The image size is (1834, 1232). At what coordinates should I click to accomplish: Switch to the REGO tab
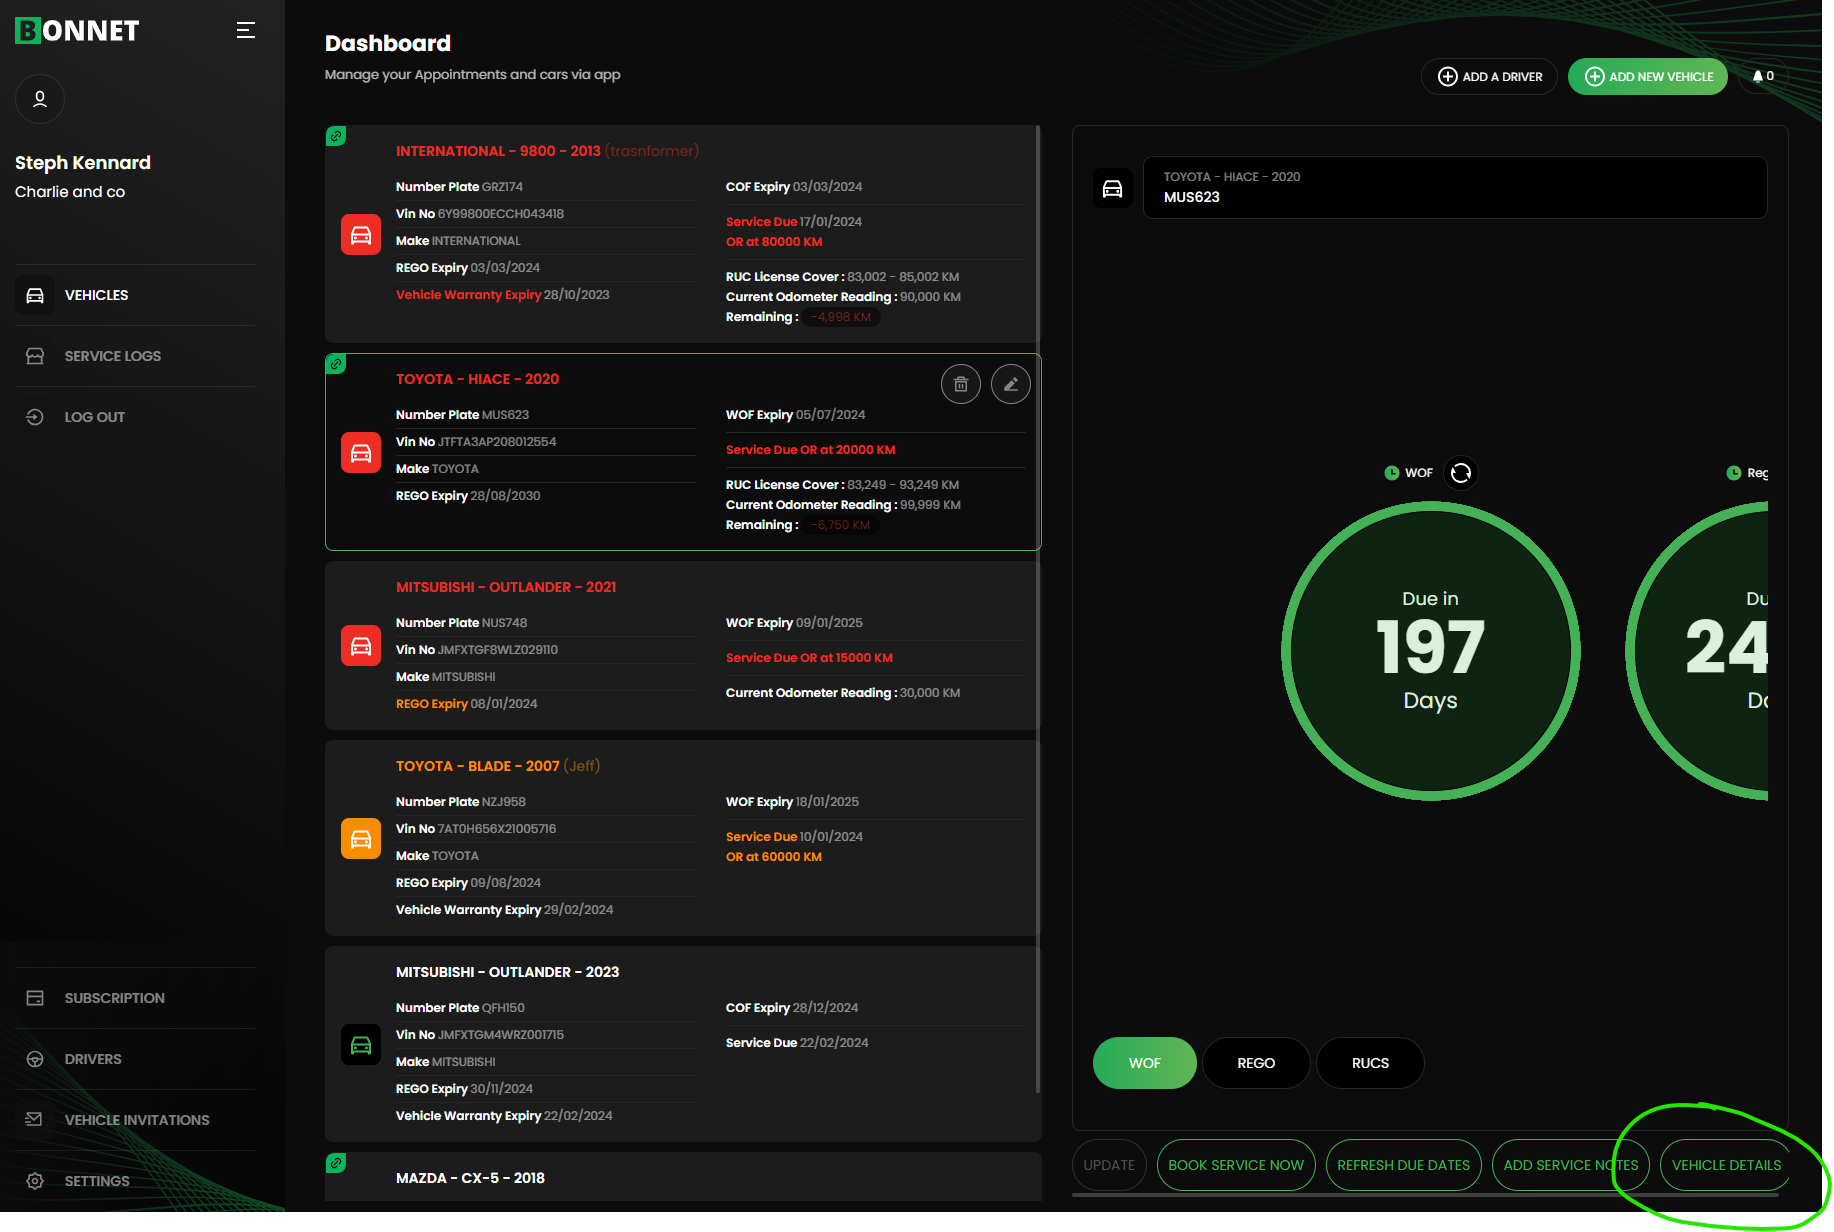pos(1256,1063)
